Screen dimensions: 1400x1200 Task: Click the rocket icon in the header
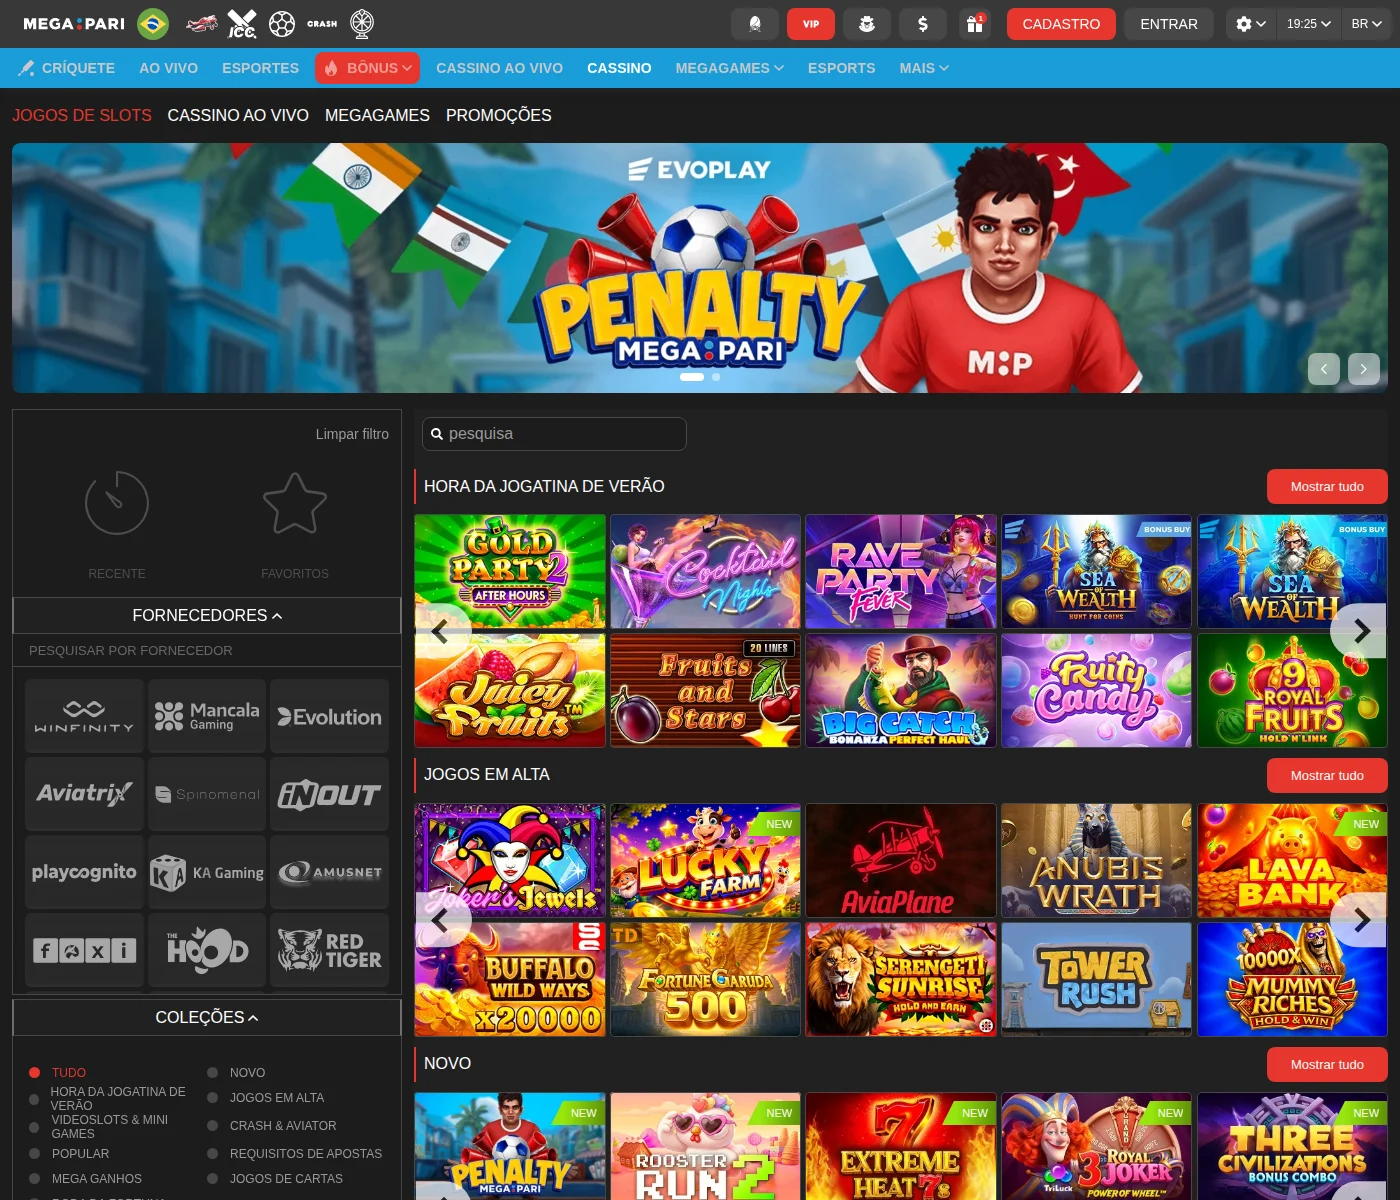755,24
